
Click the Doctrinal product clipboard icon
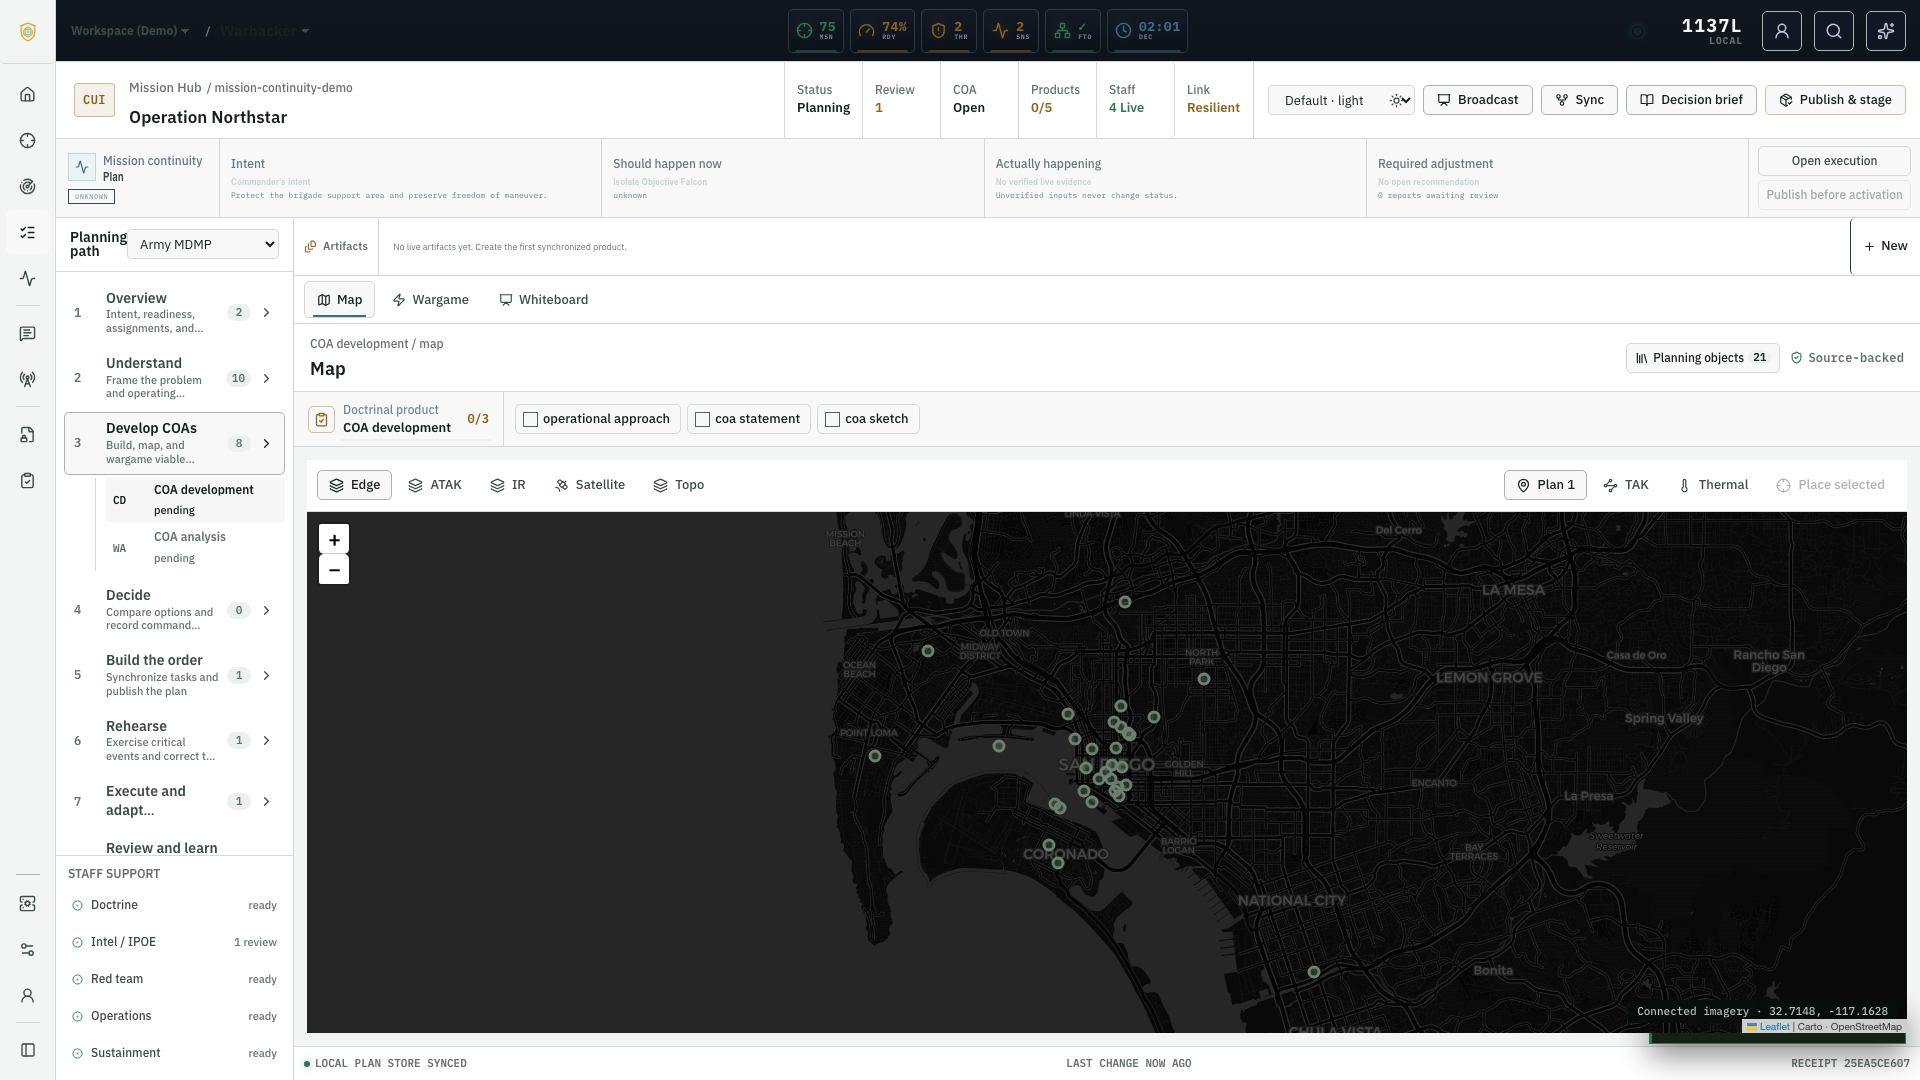coord(321,419)
